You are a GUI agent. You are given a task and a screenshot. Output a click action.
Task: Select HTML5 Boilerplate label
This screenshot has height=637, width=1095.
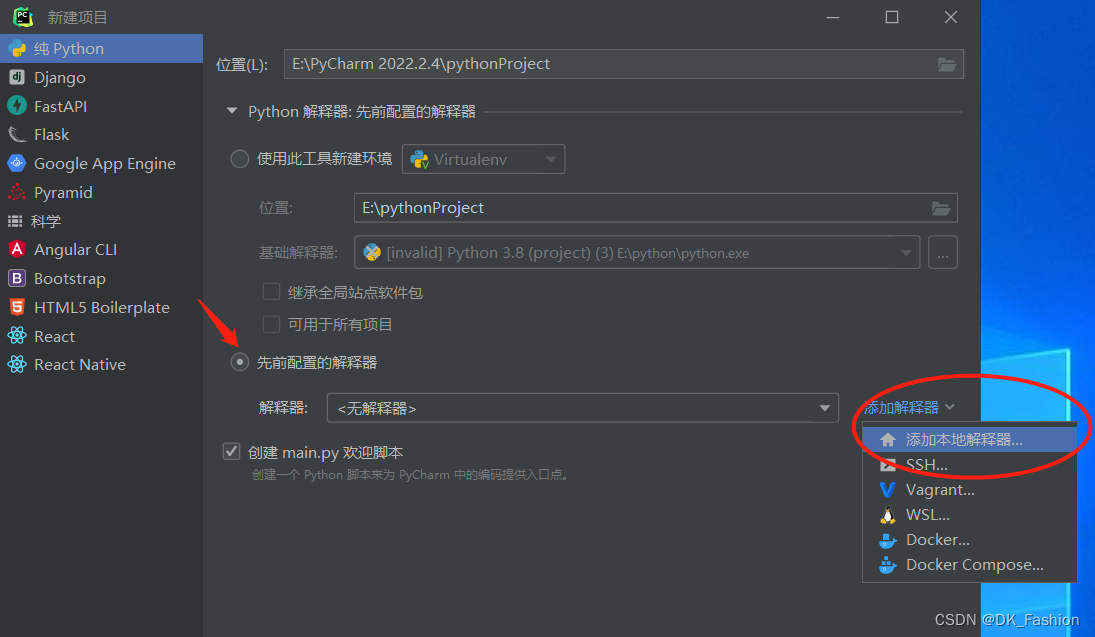coord(102,307)
